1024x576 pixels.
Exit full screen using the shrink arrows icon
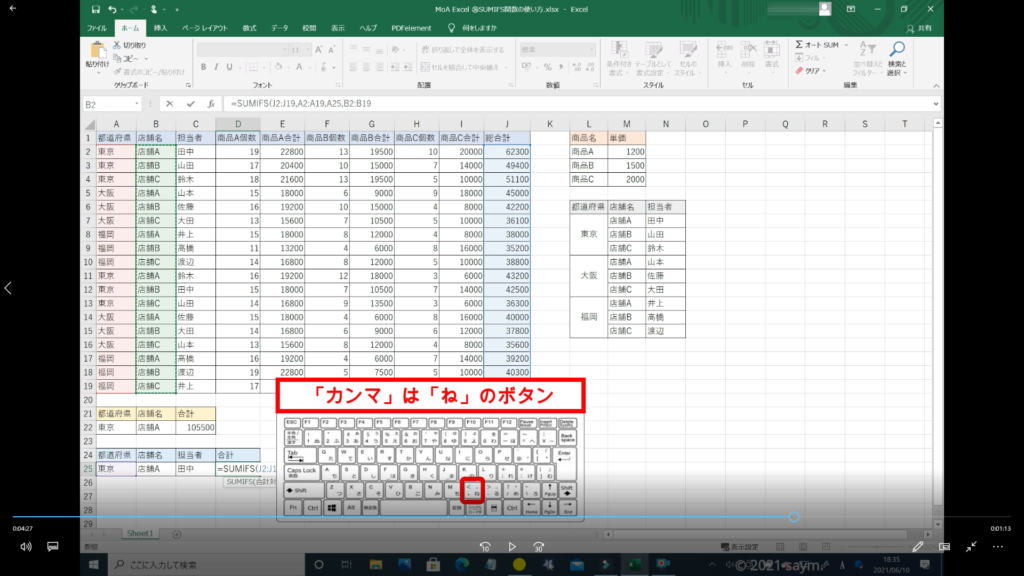[970, 547]
